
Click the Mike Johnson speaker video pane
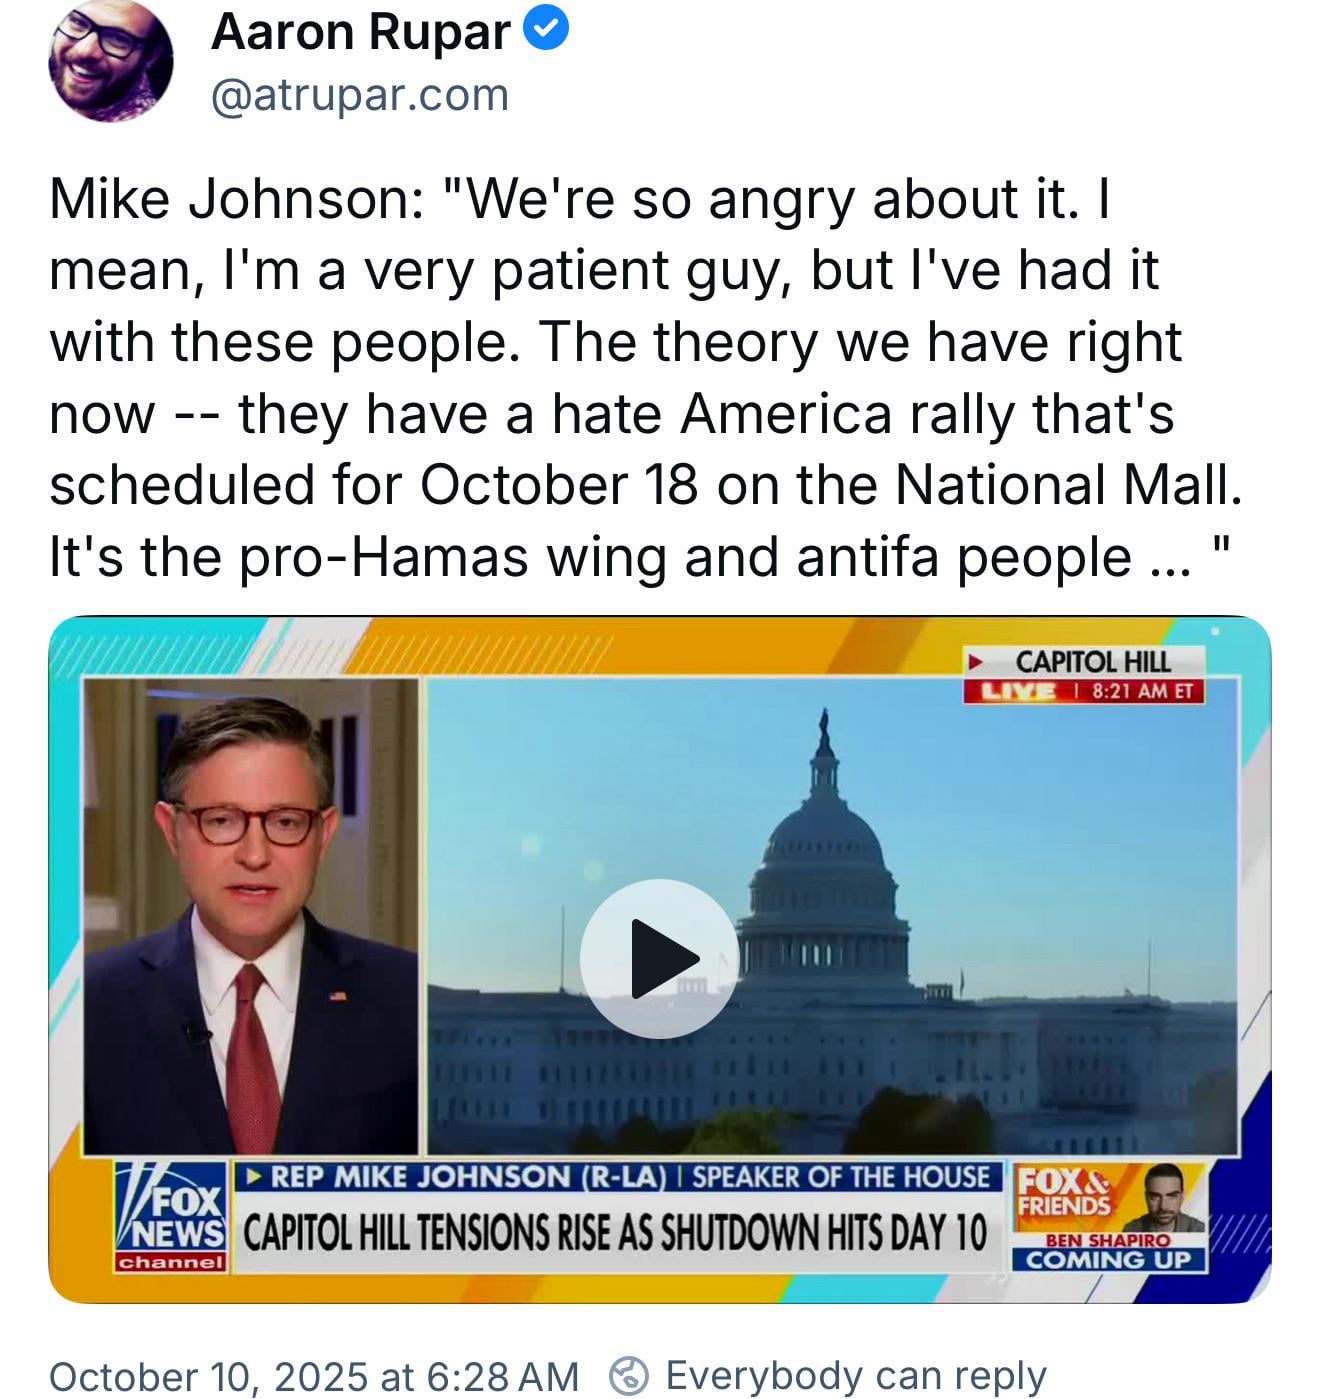[251, 915]
